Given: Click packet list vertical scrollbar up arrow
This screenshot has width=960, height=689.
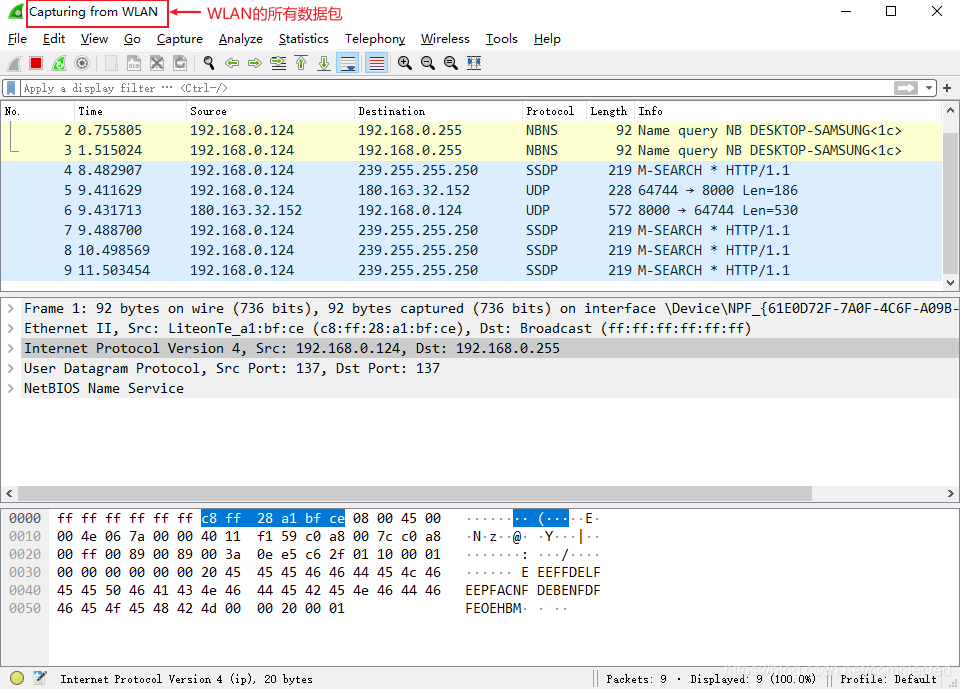Looking at the screenshot, I should [950, 111].
